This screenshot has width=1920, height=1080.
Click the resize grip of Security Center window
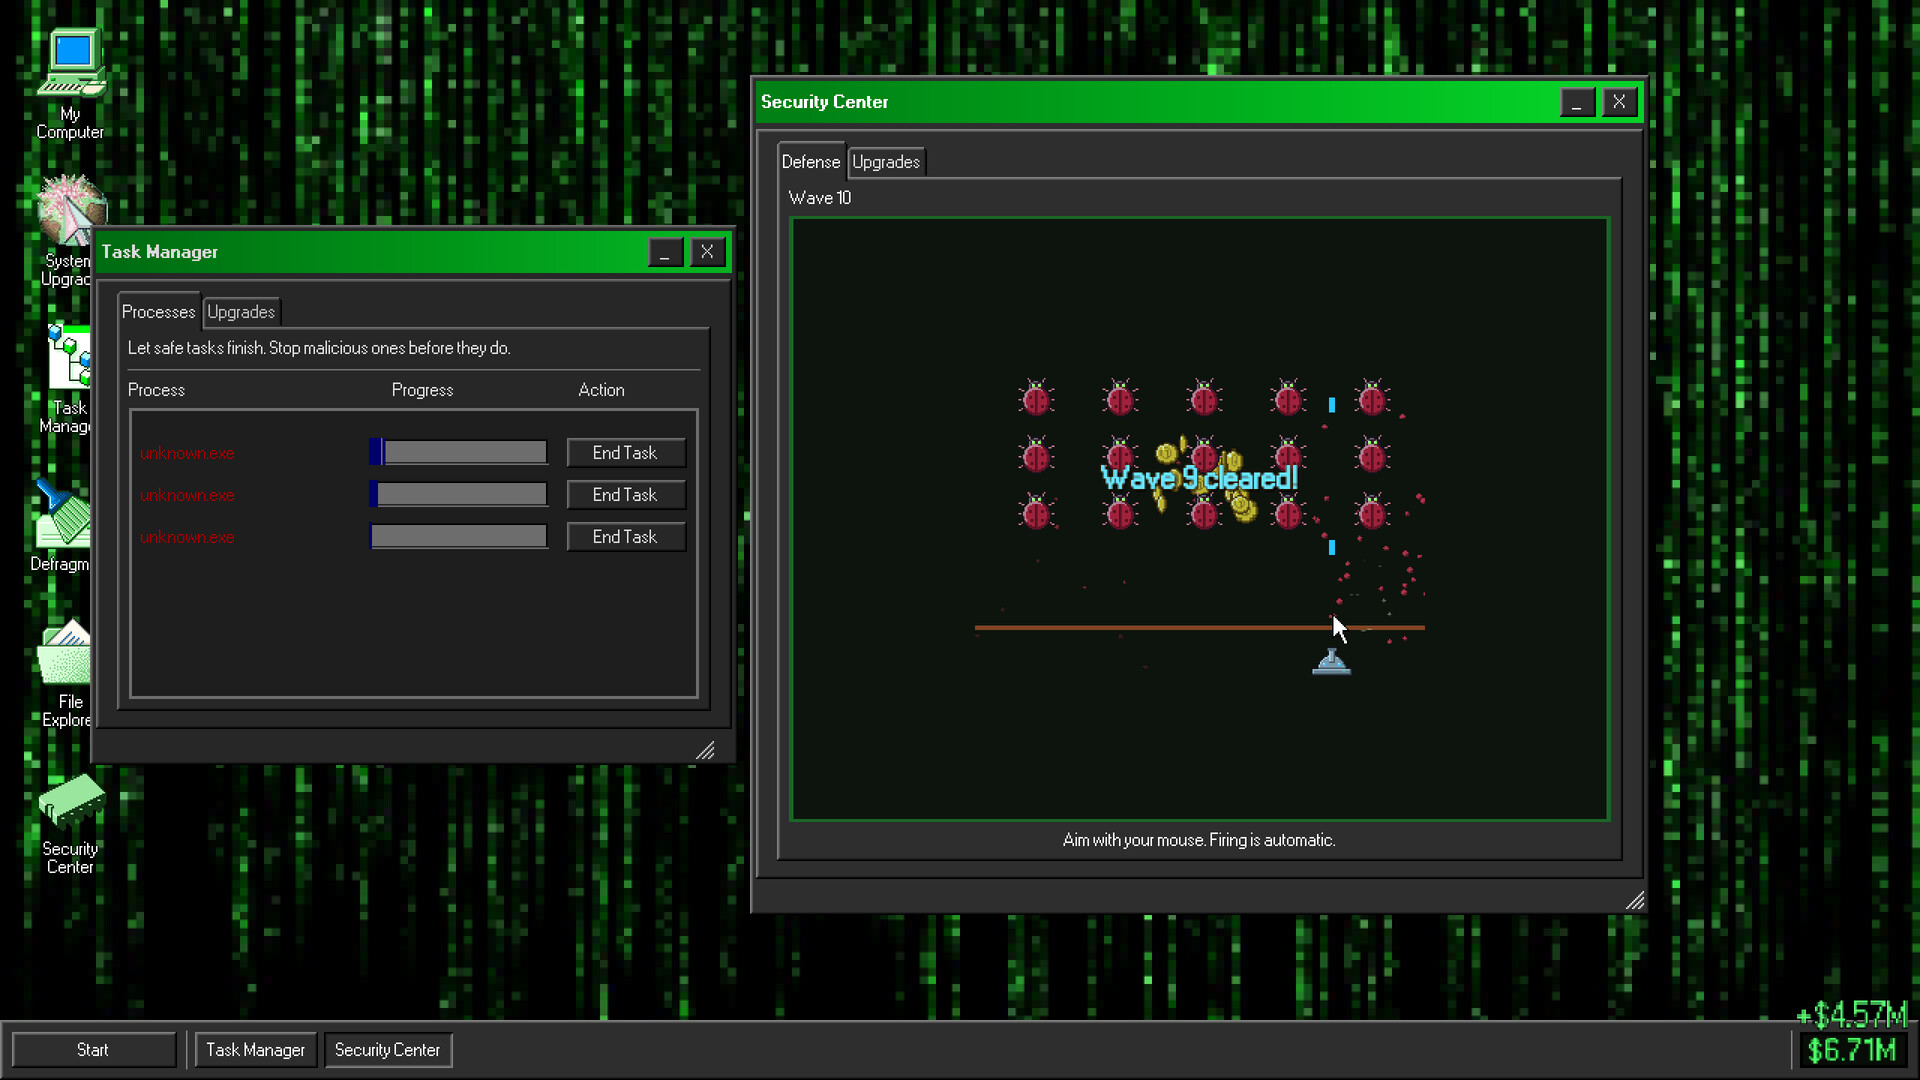pyautogui.click(x=1635, y=900)
